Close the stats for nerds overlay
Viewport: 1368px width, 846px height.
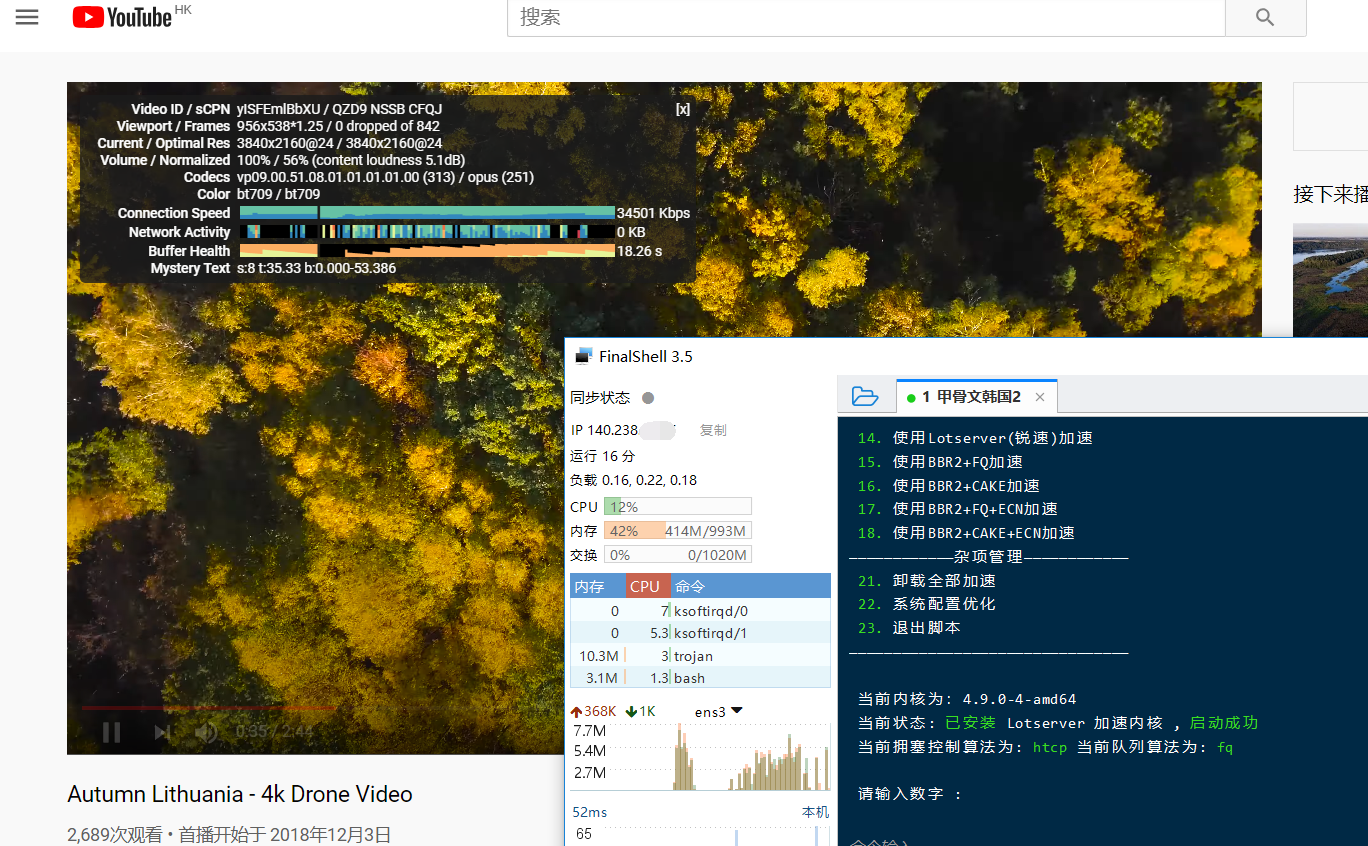click(x=683, y=109)
